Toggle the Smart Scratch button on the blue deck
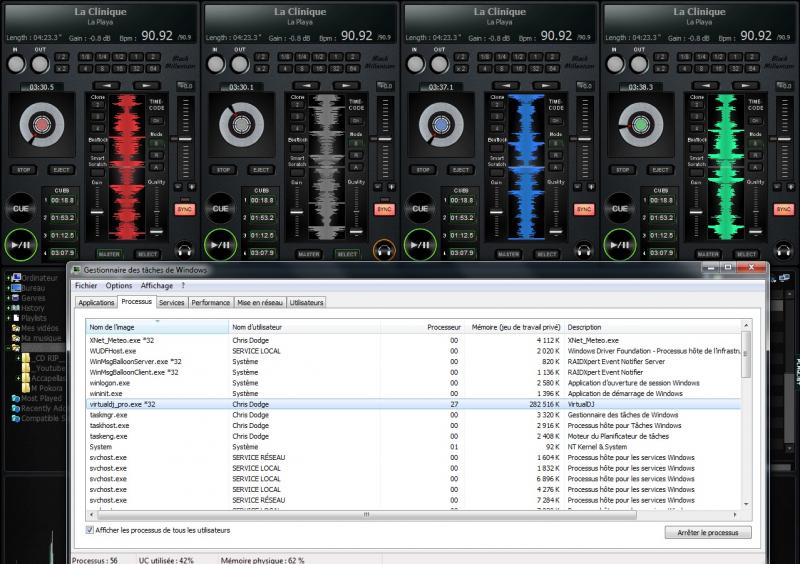This screenshot has height=564, width=800. tap(498, 170)
